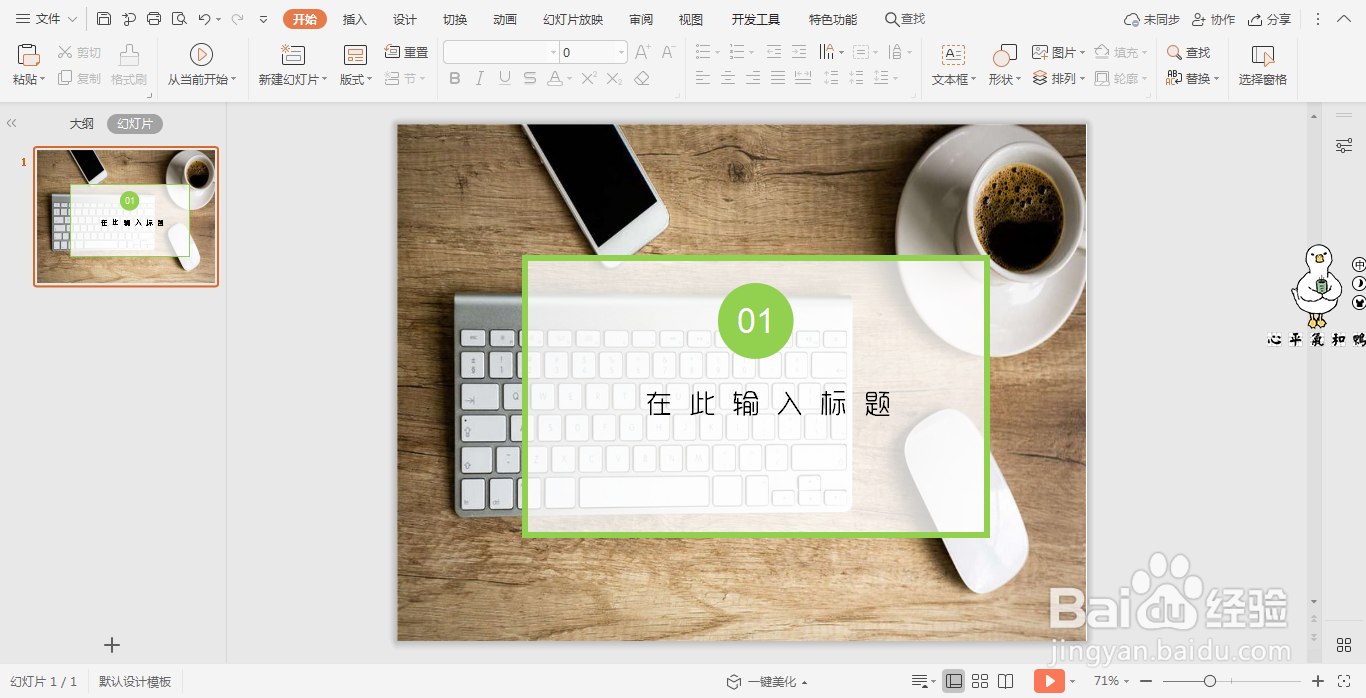Screen dimensions: 1366x698
Task: Switch to slide sorter view
Action: point(980,681)
